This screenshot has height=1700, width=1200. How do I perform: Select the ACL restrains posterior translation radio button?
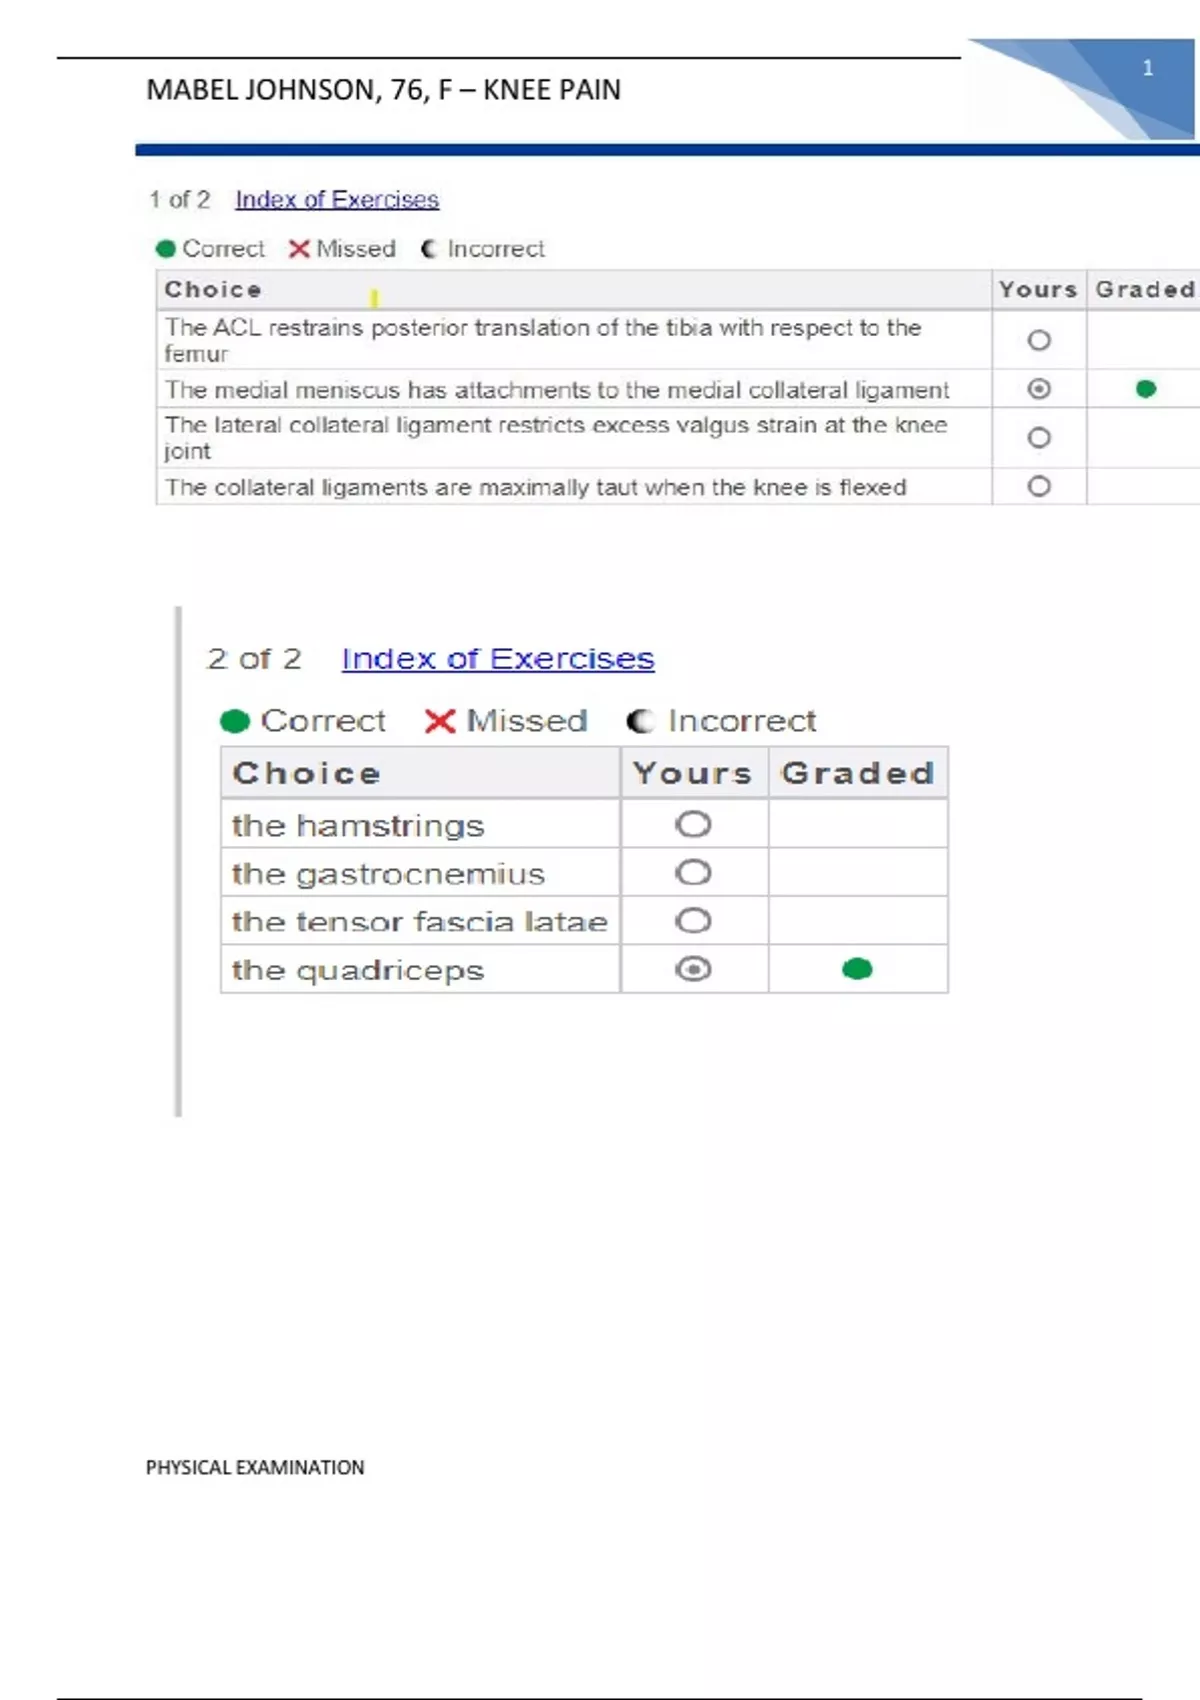pos(1039,341)
